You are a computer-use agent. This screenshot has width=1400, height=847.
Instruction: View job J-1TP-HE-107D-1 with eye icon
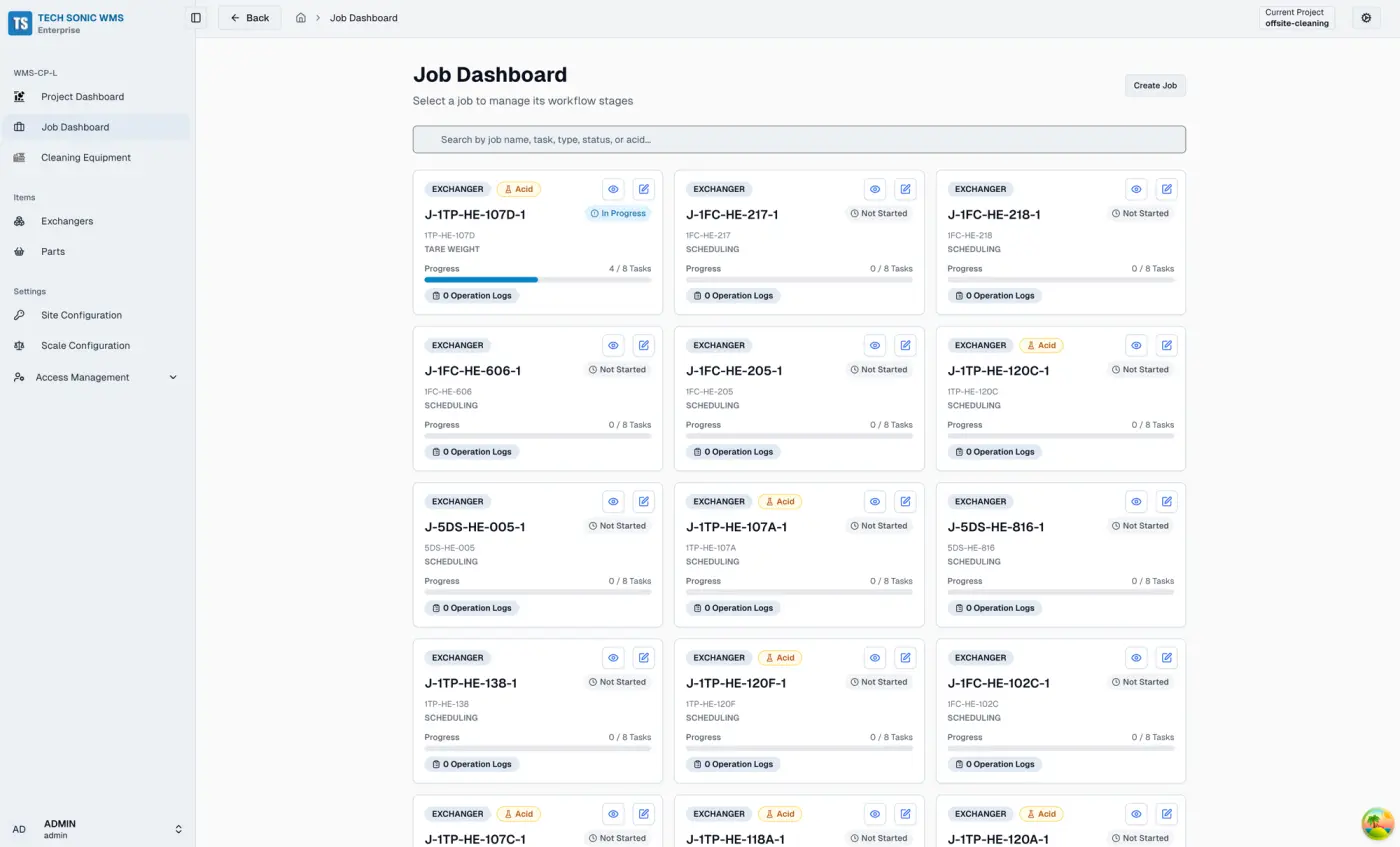click(x=613, y=189)
